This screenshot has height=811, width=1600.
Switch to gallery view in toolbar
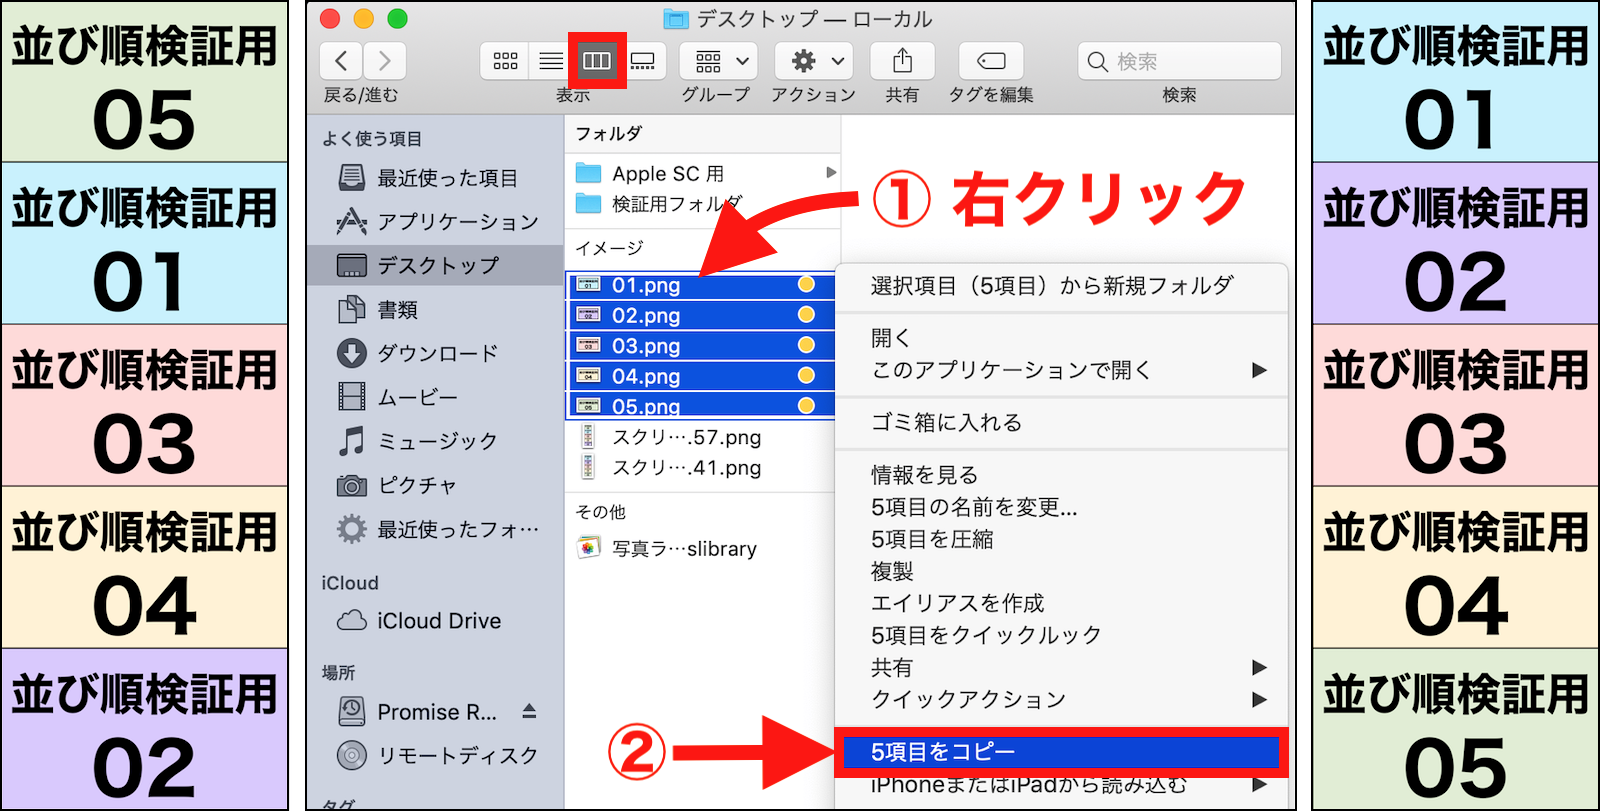point(643,61)
